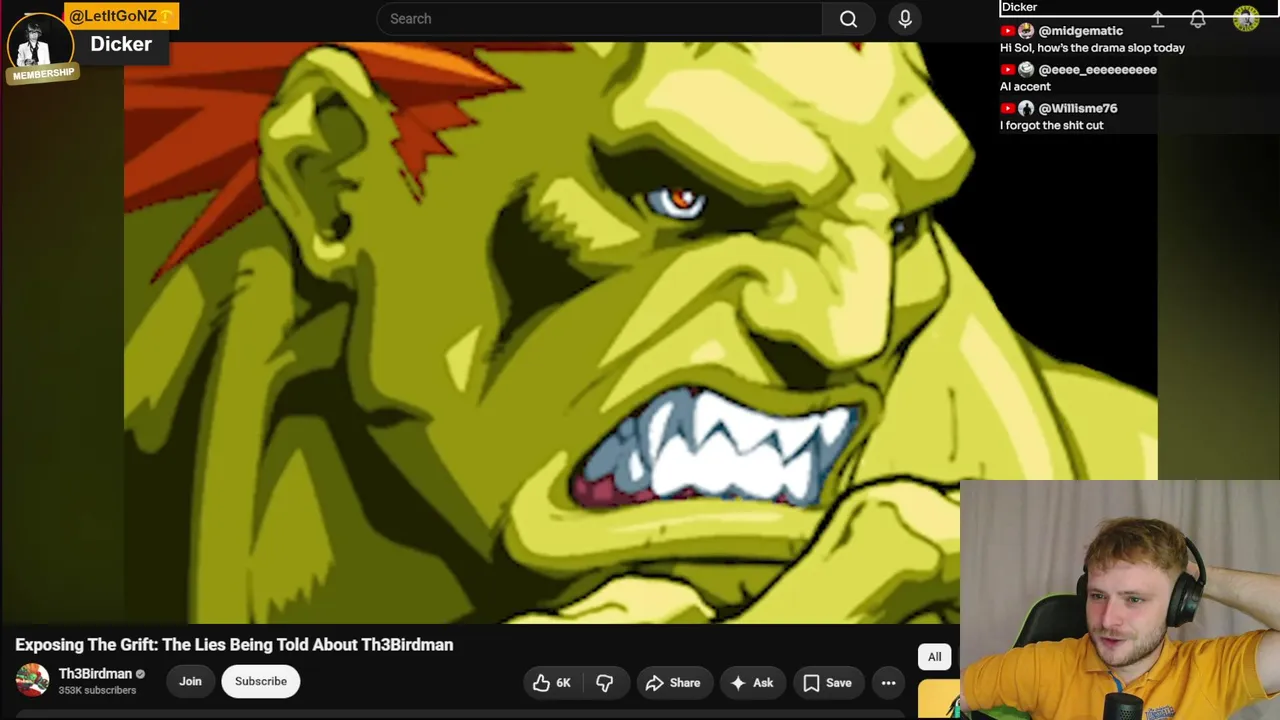
Task: Open the Ask assistant button
Action: pos(752,683)
